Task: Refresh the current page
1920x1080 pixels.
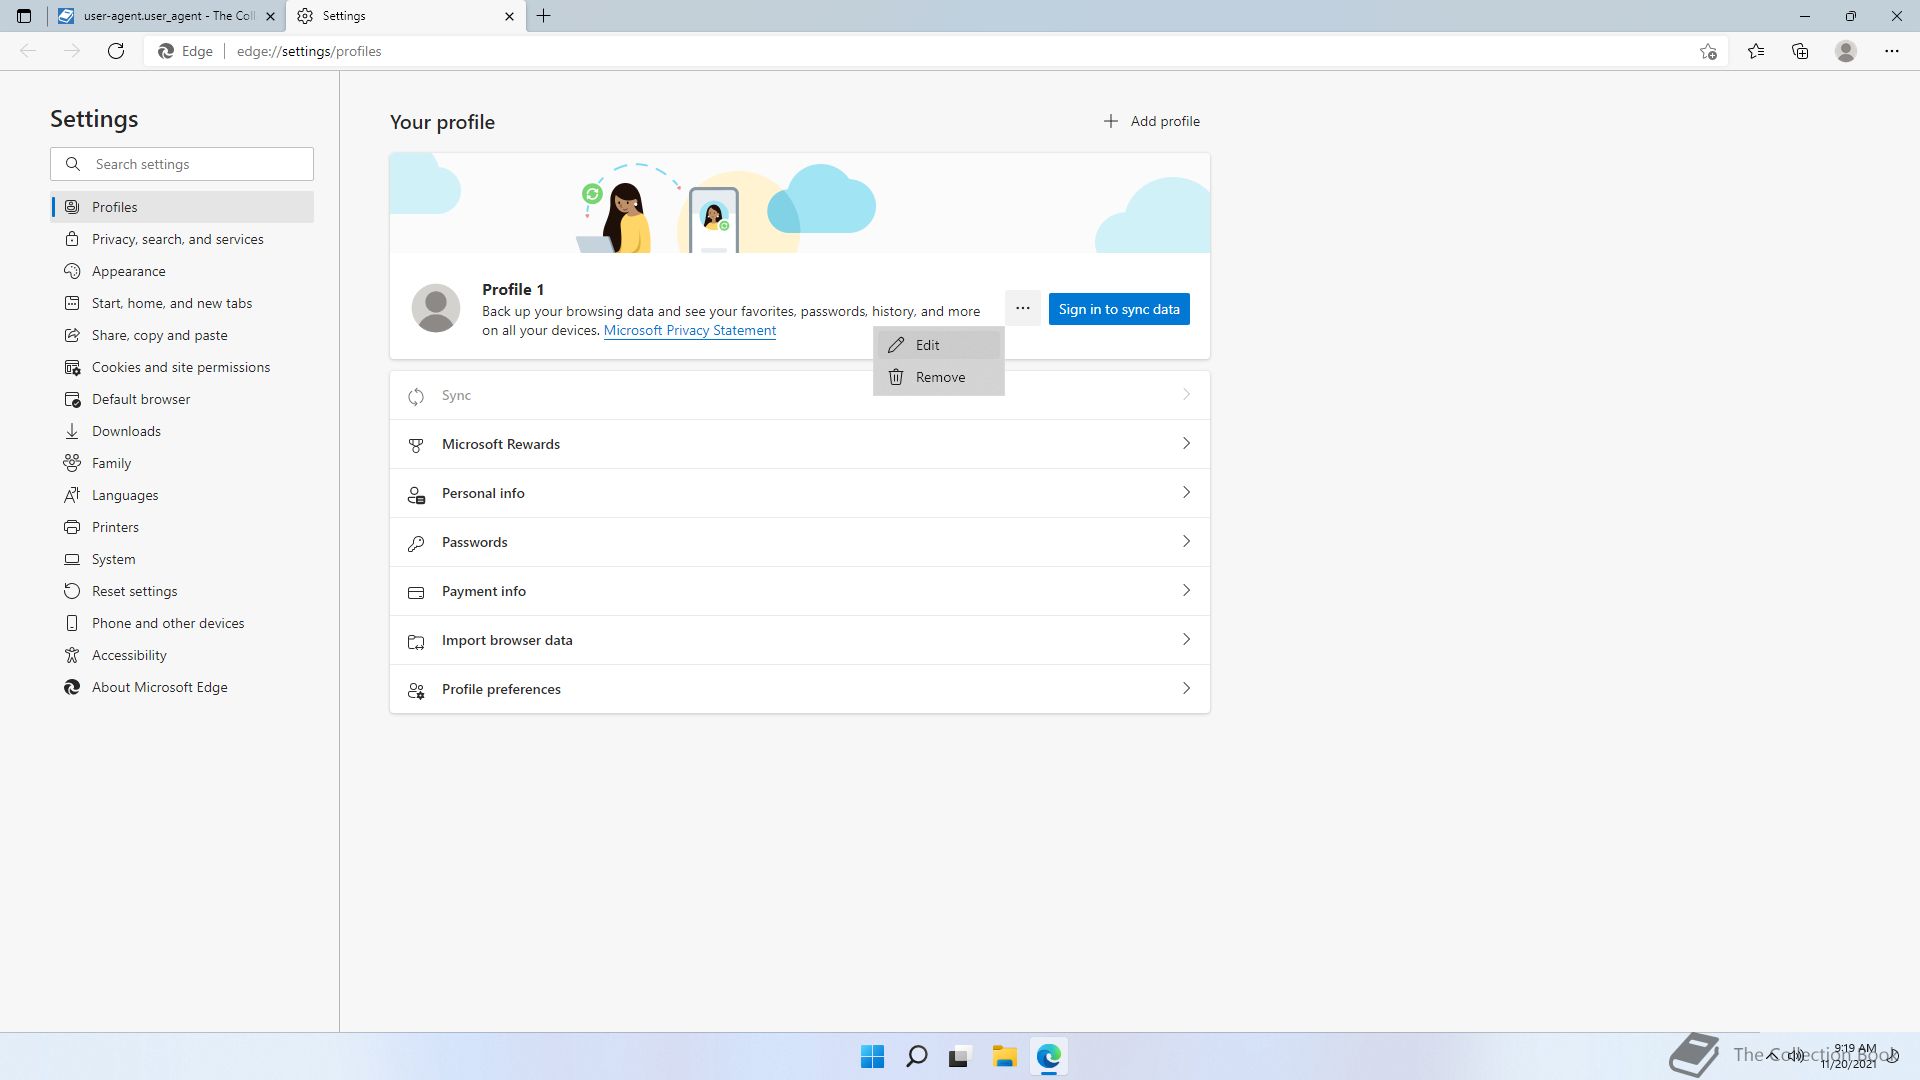Action: tap(116, 51)
